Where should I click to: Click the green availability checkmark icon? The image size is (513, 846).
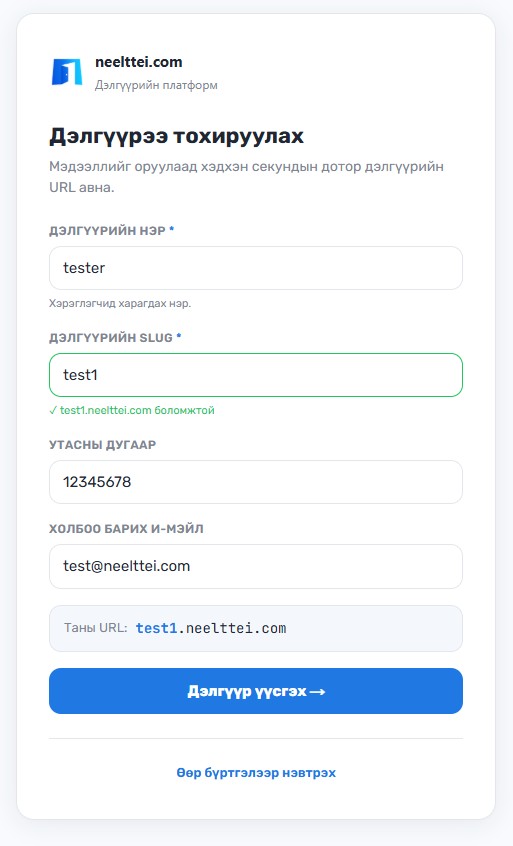pyautogui.click(x=53, y=411)
